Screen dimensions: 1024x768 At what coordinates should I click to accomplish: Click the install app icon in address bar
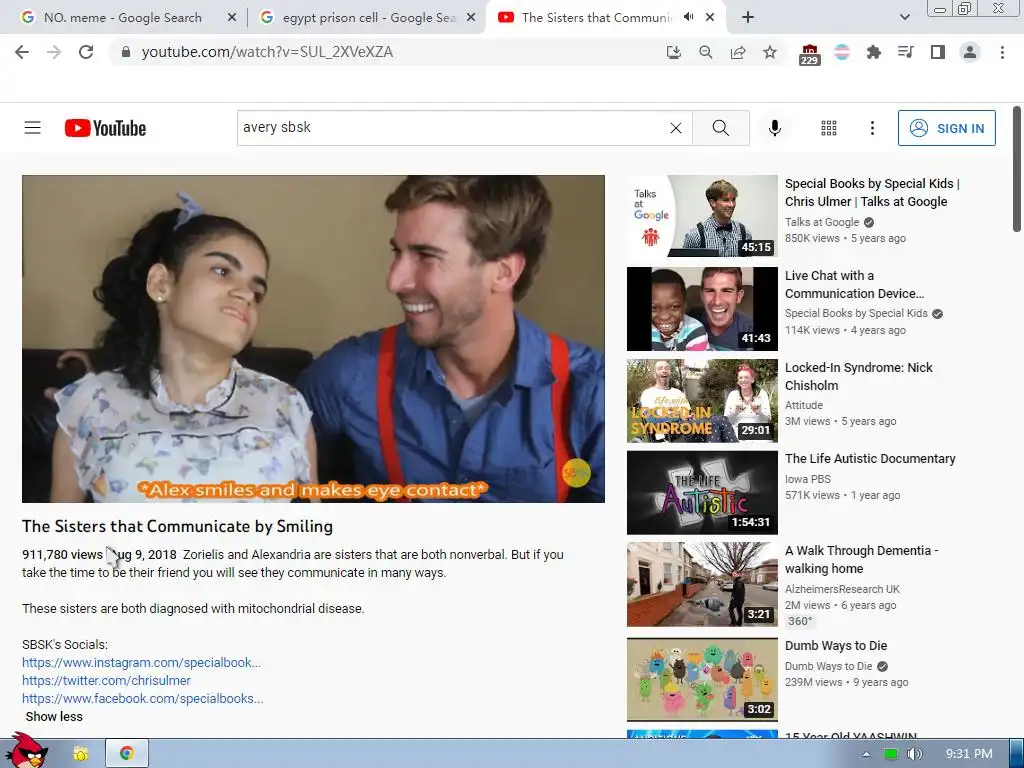point(673,52)
